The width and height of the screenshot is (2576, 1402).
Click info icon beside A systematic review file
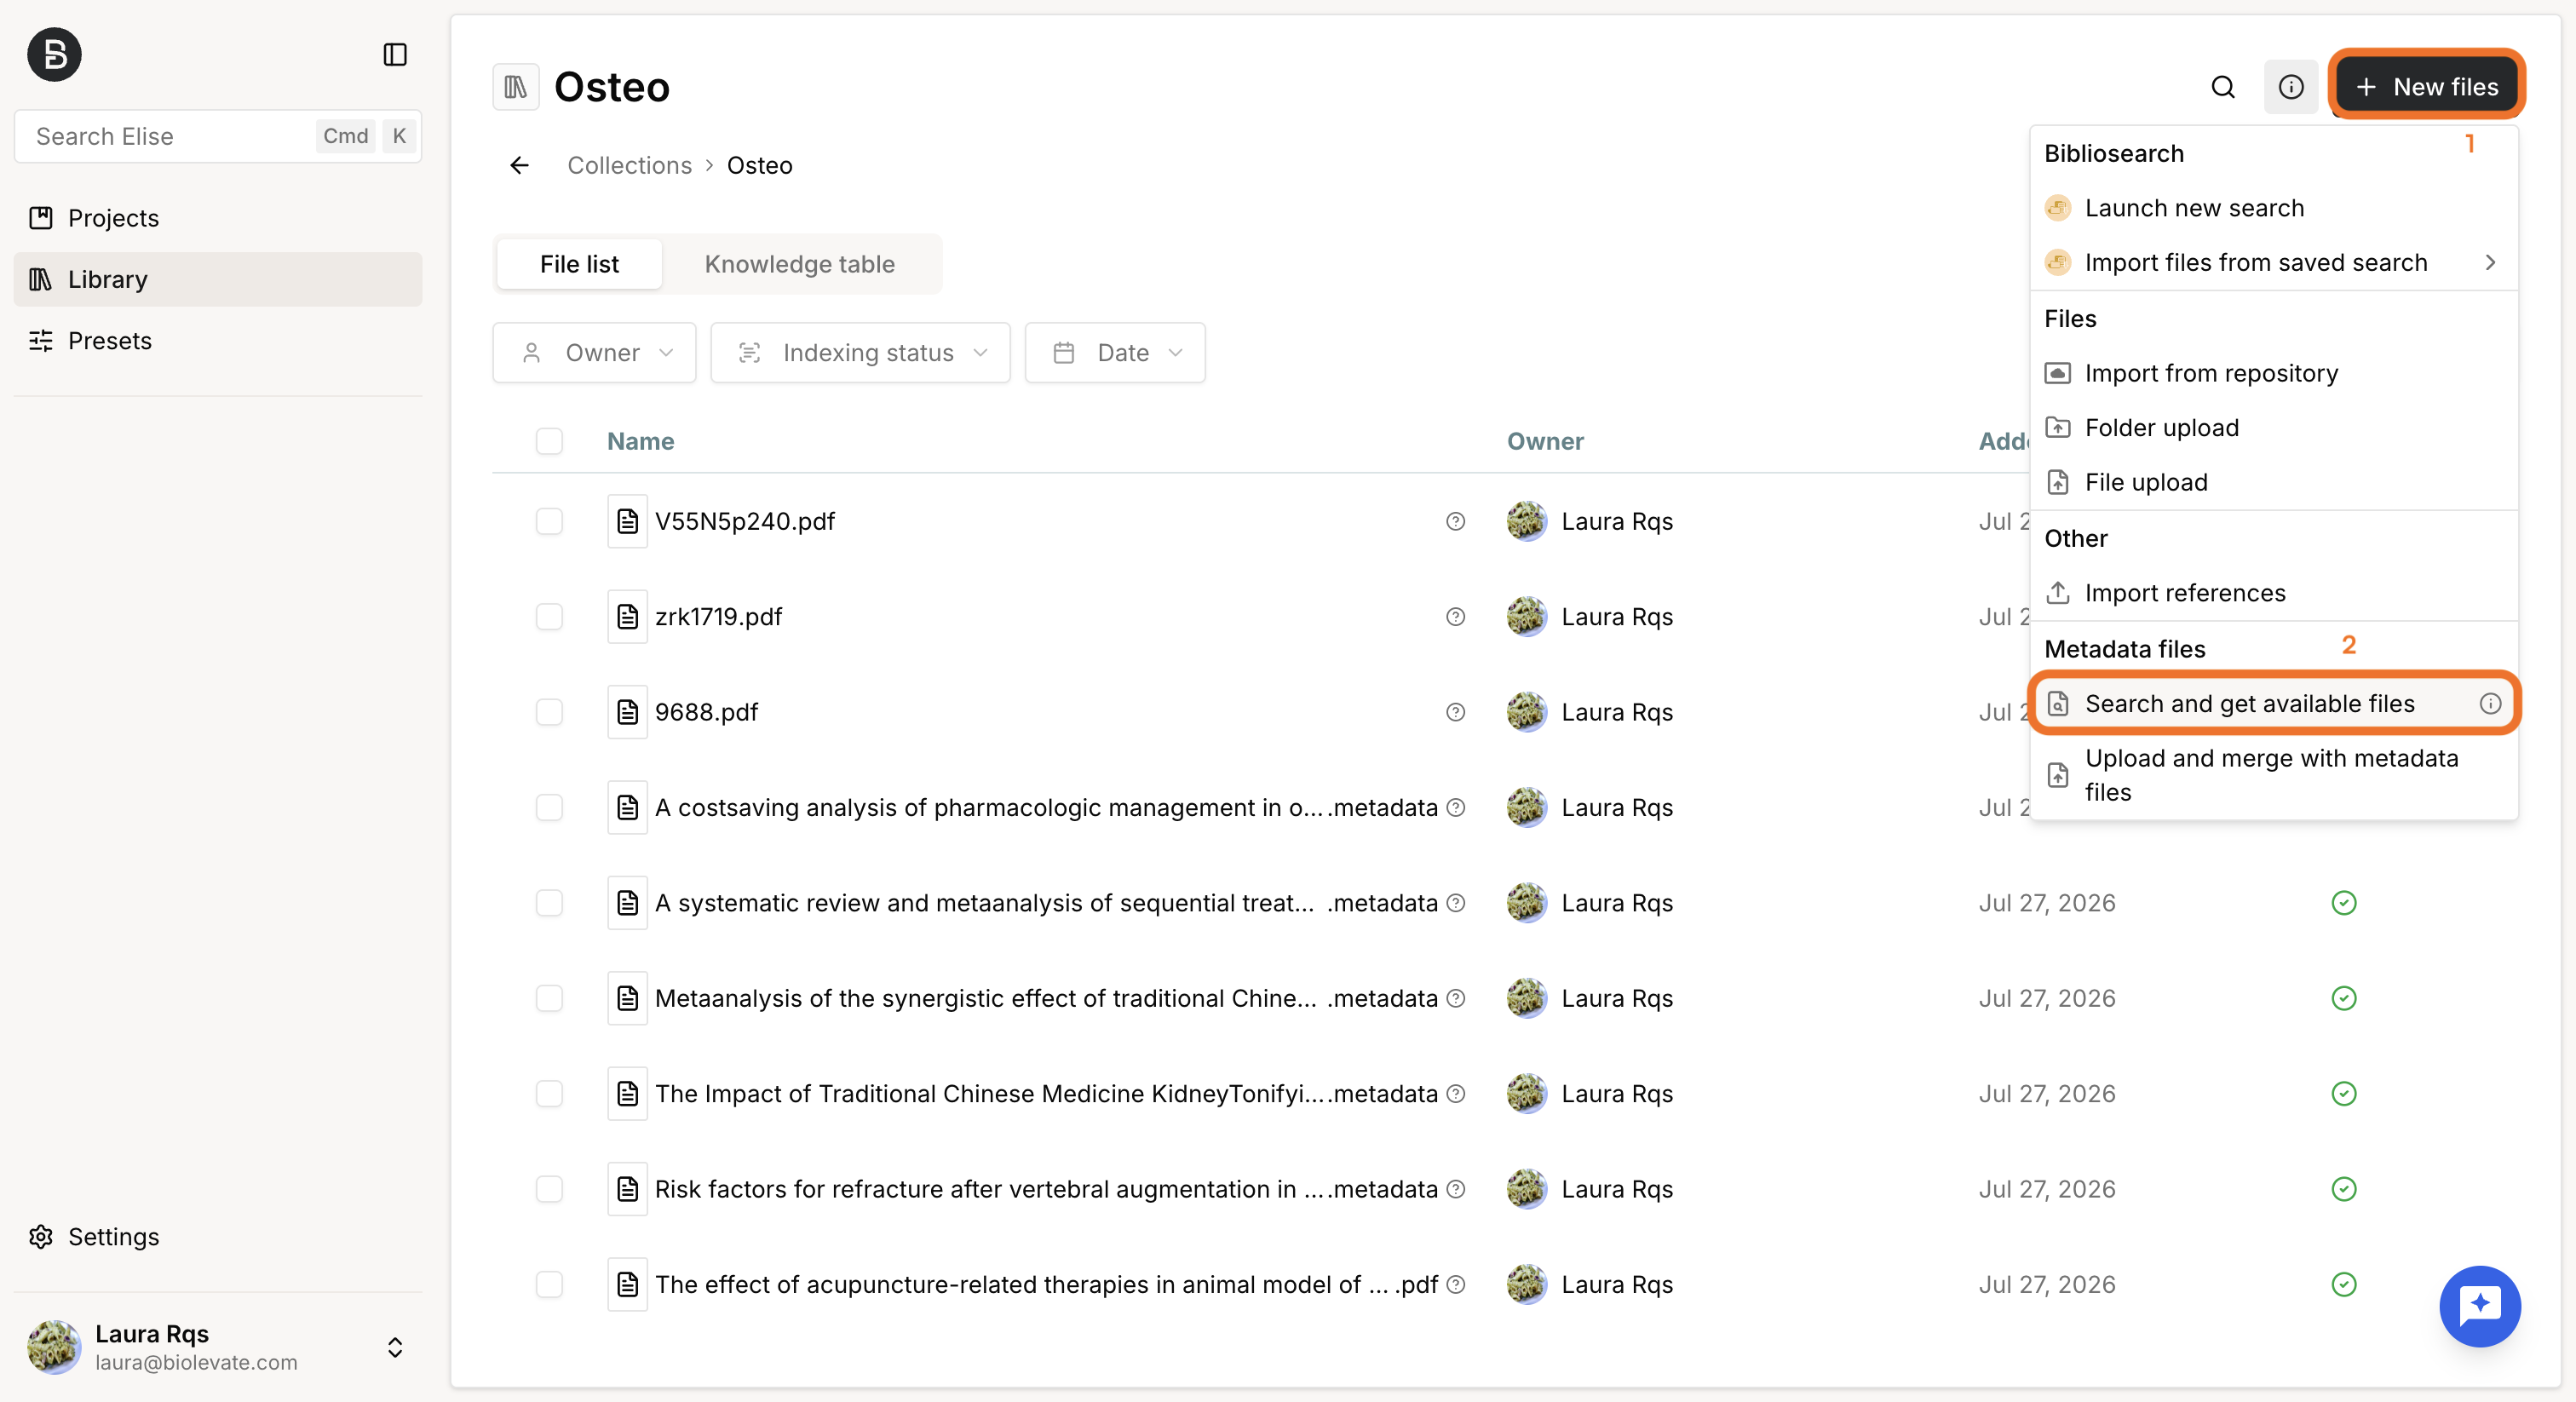point(1456,903)
